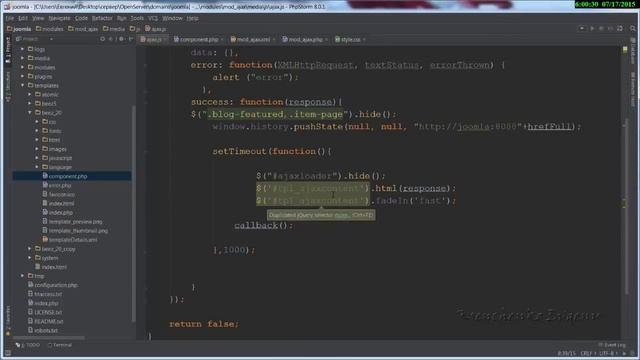The height and width of the screenshot is (360, 640).
Task: Open the Window menu
Action: tap(172, 18)
